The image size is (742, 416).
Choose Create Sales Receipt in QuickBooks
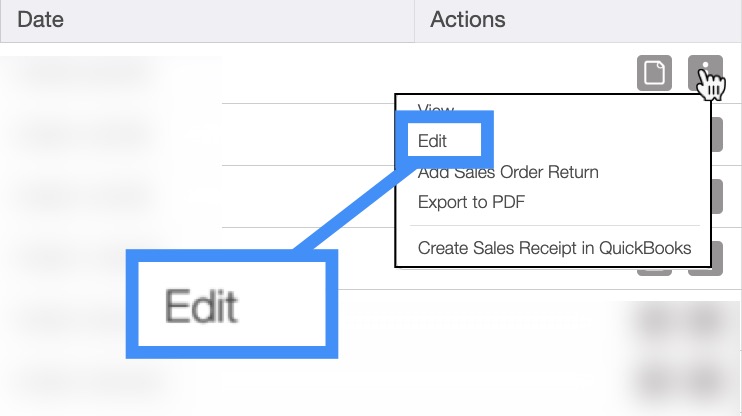[554, 247]
